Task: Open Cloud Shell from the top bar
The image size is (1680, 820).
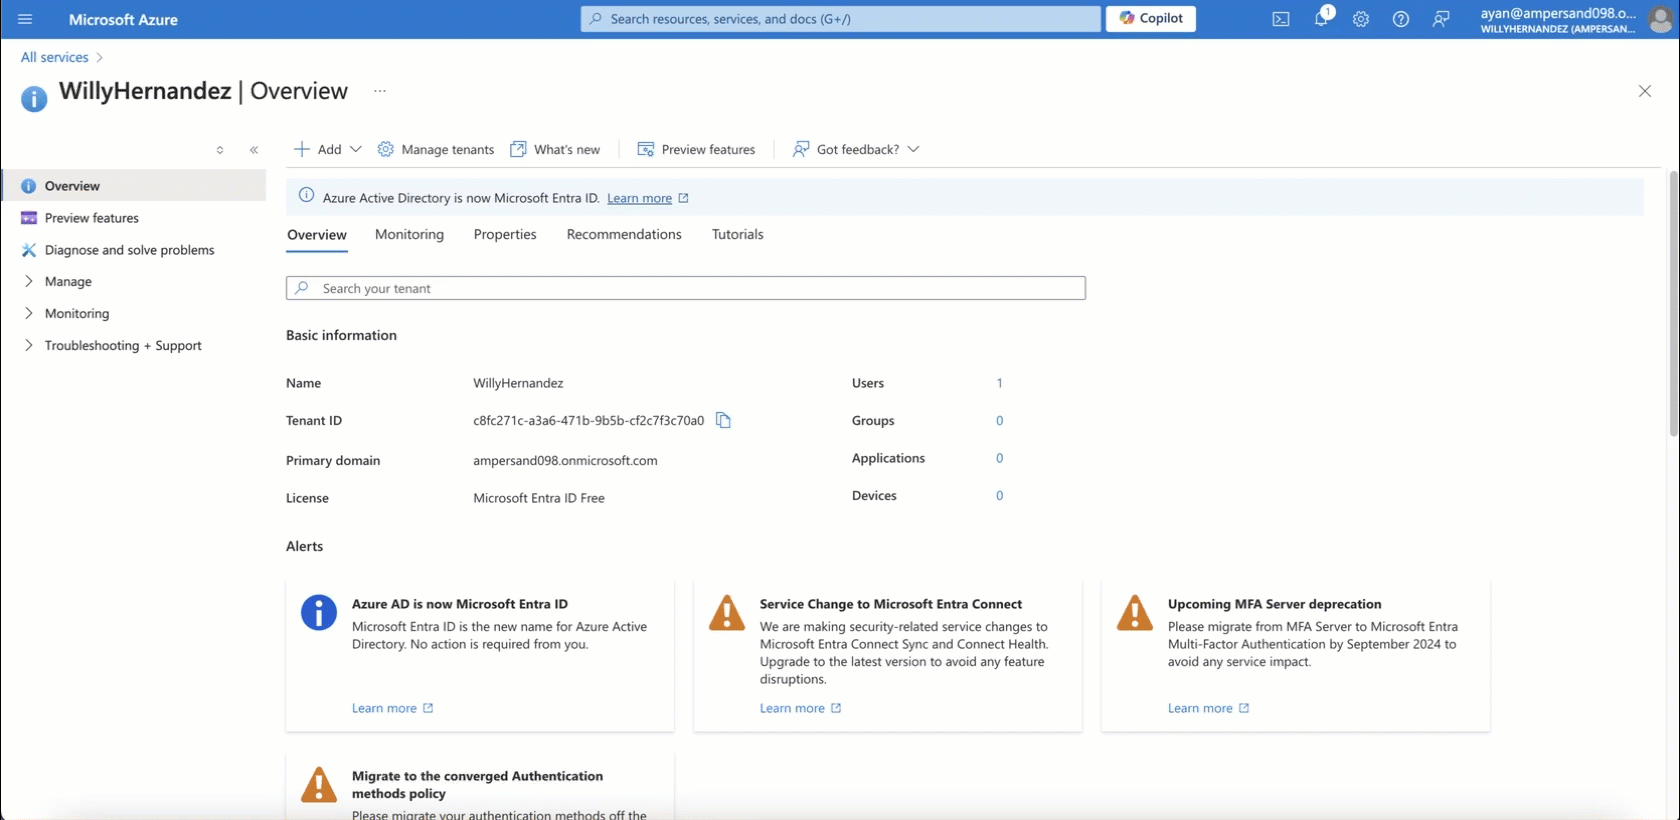Action: coord(1280,19)
